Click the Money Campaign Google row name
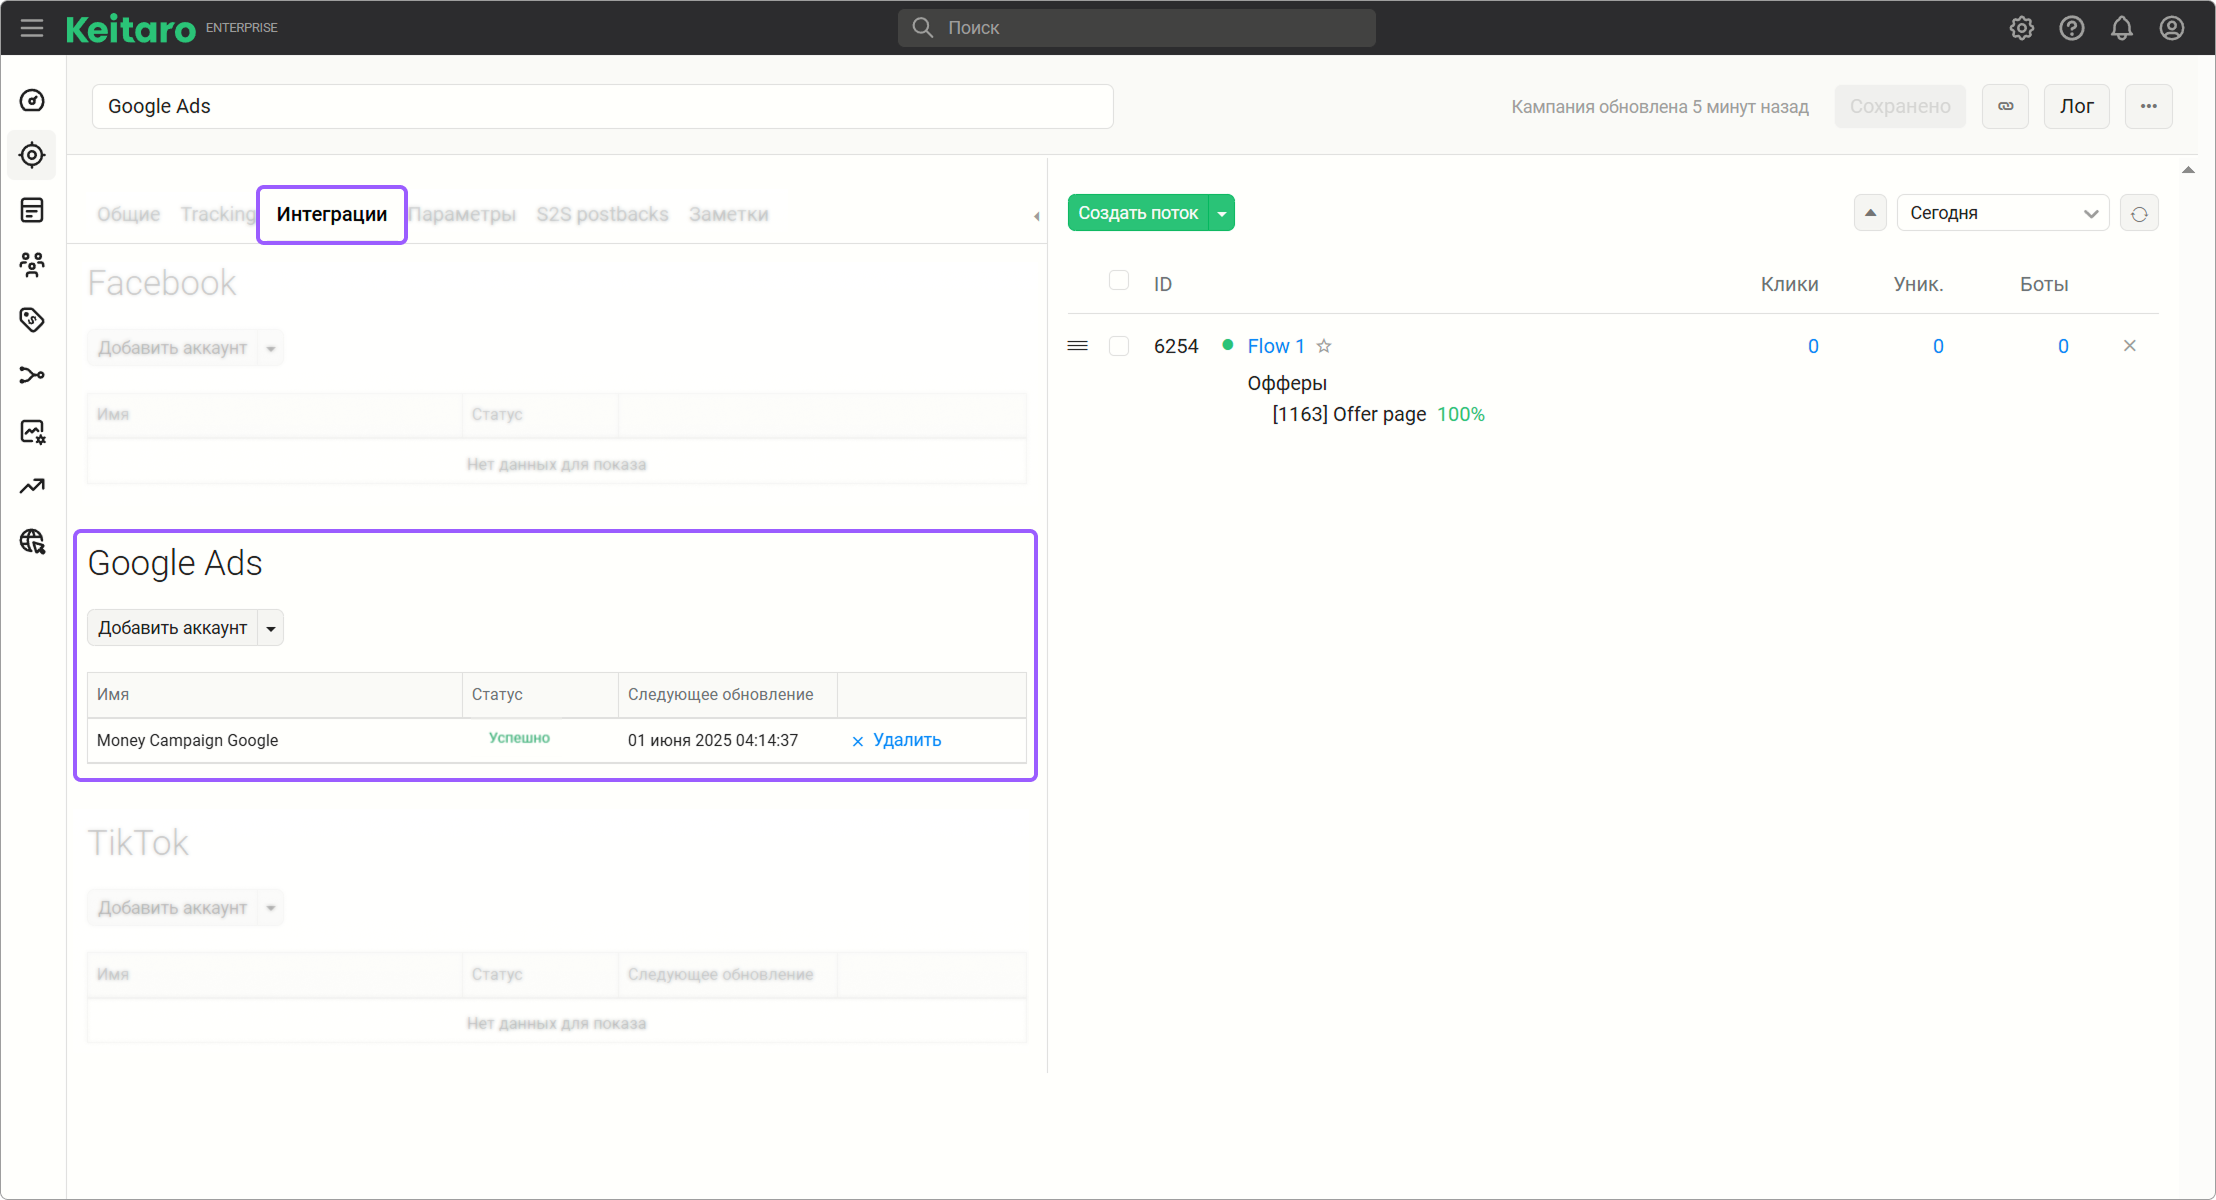 pyautogui.click(x=188, y=740)
